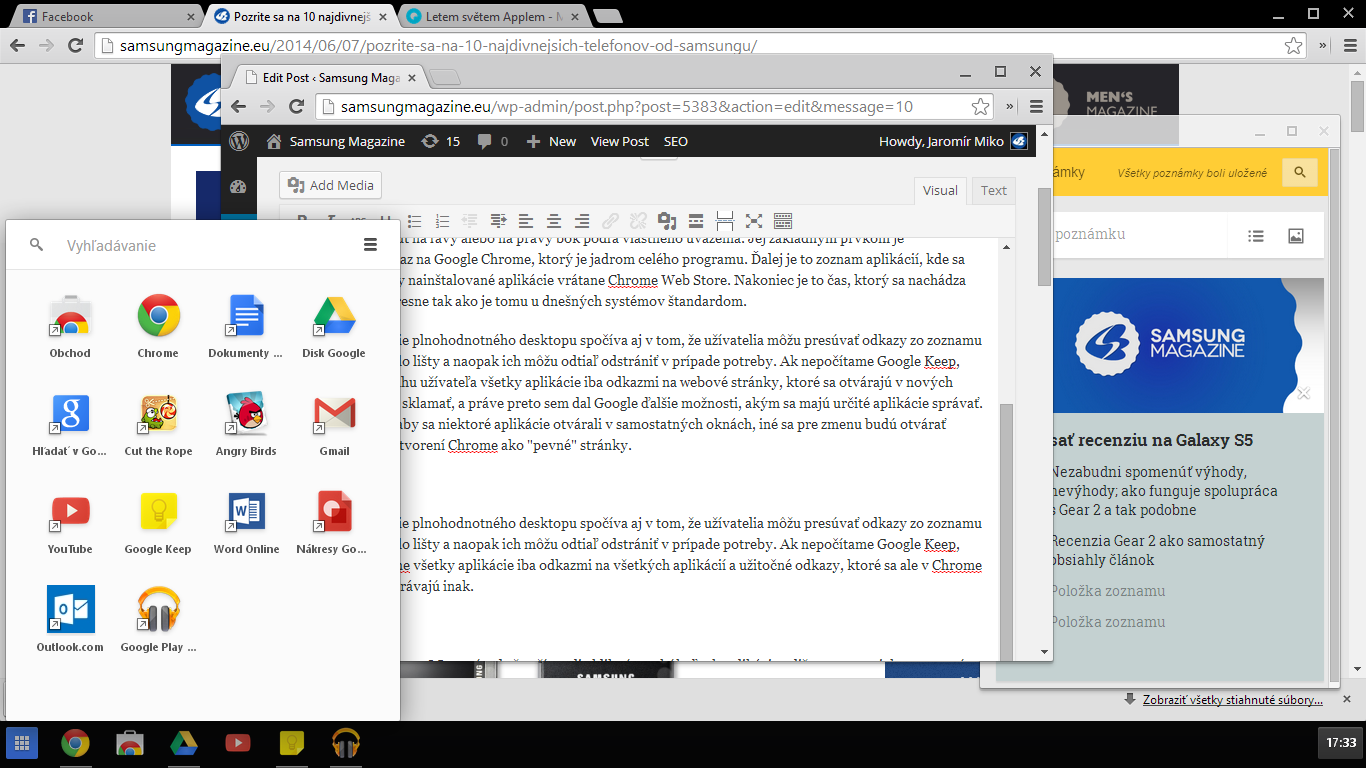This screenshot has height=768, width=1366.
Task: Center-align the post text
Action: coord(553,221)
